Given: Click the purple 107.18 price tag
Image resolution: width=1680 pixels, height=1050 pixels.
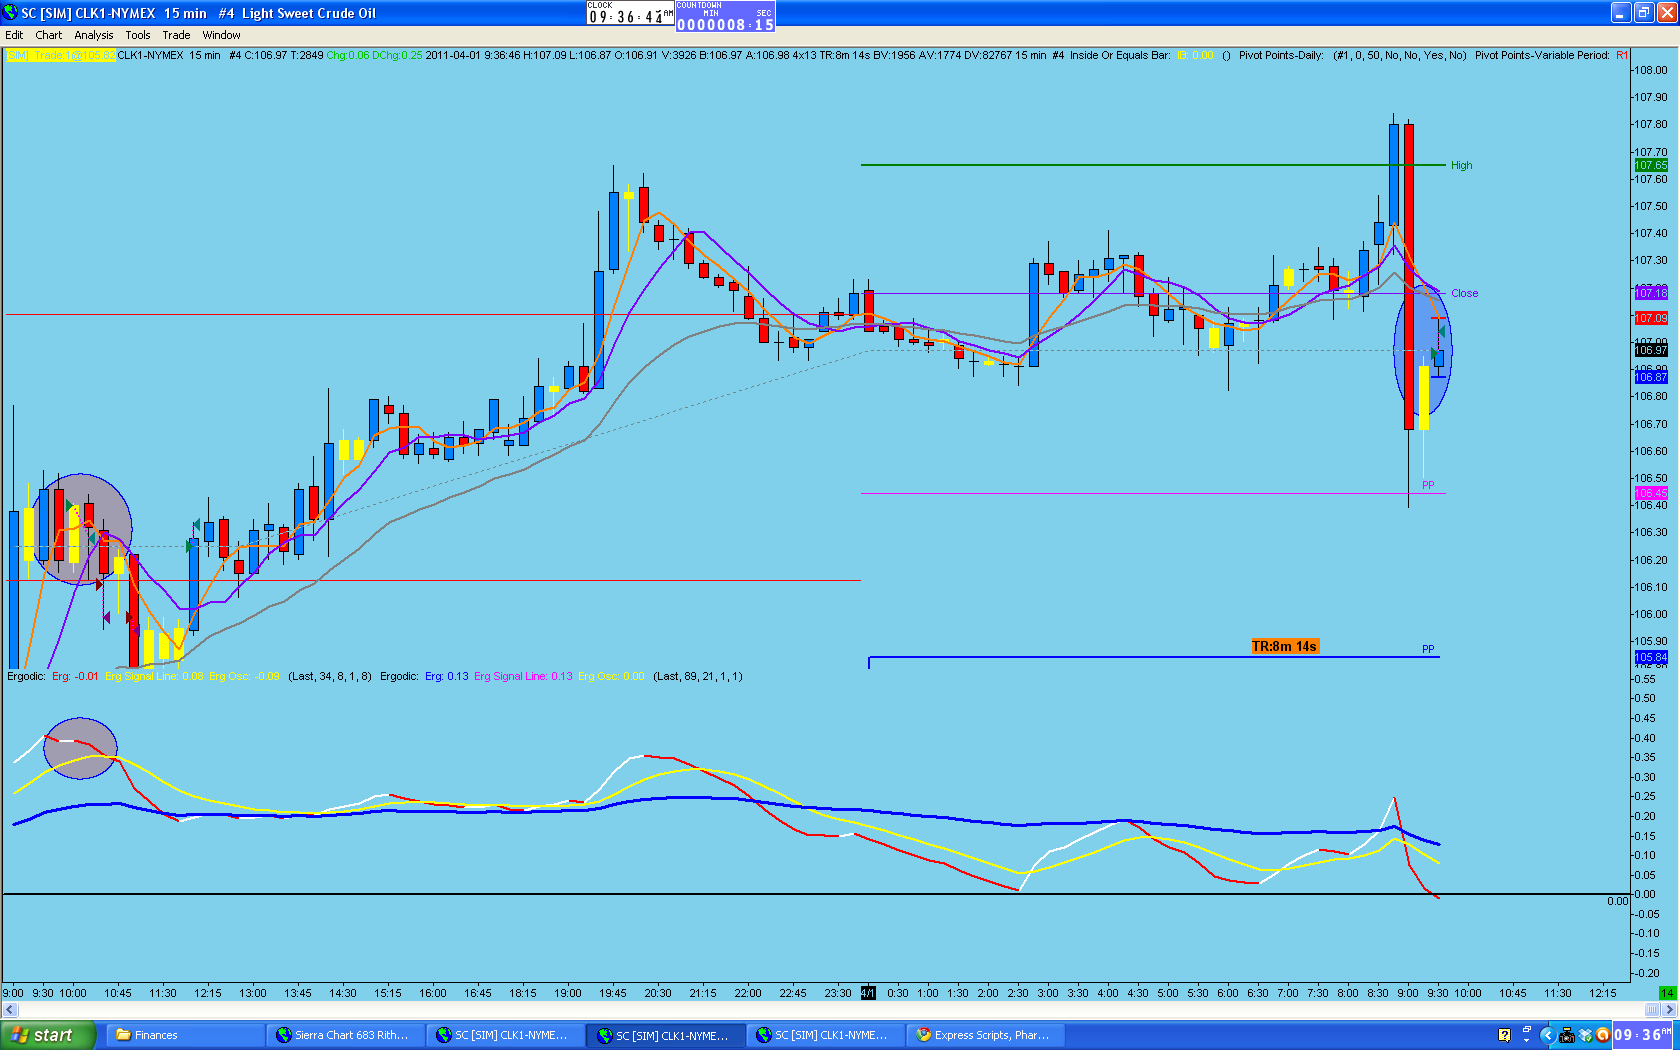Looking at the screenshot, I should click(x=1651, y=293).
